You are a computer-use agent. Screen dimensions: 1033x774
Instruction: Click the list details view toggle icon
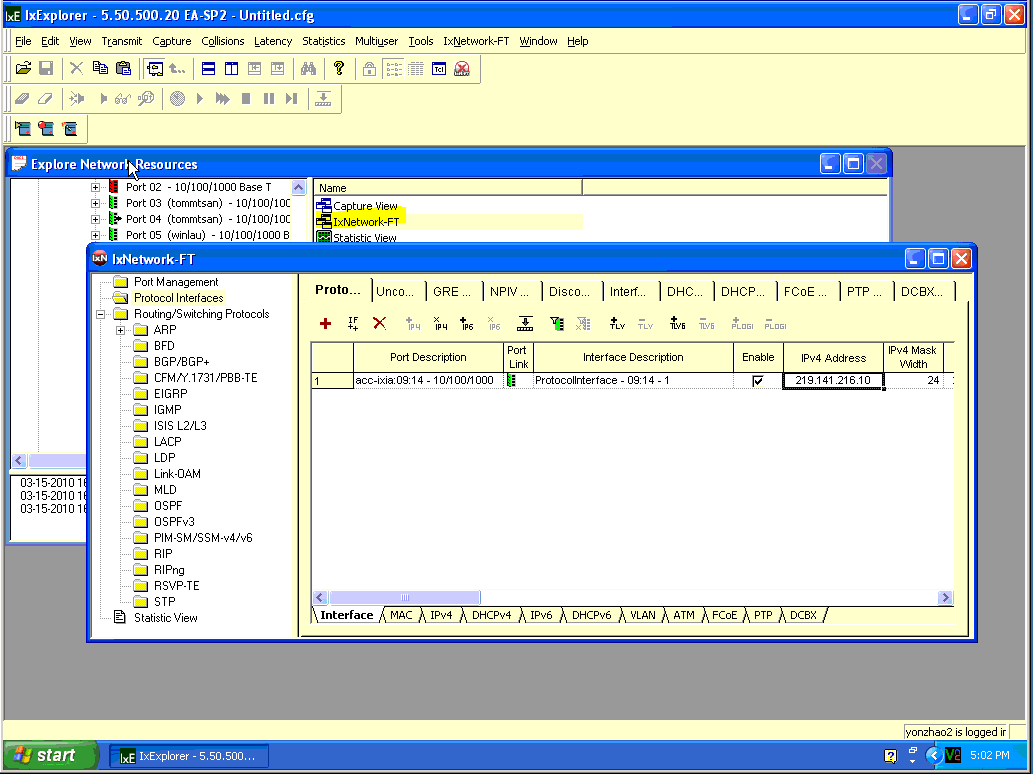click(394, 69)
